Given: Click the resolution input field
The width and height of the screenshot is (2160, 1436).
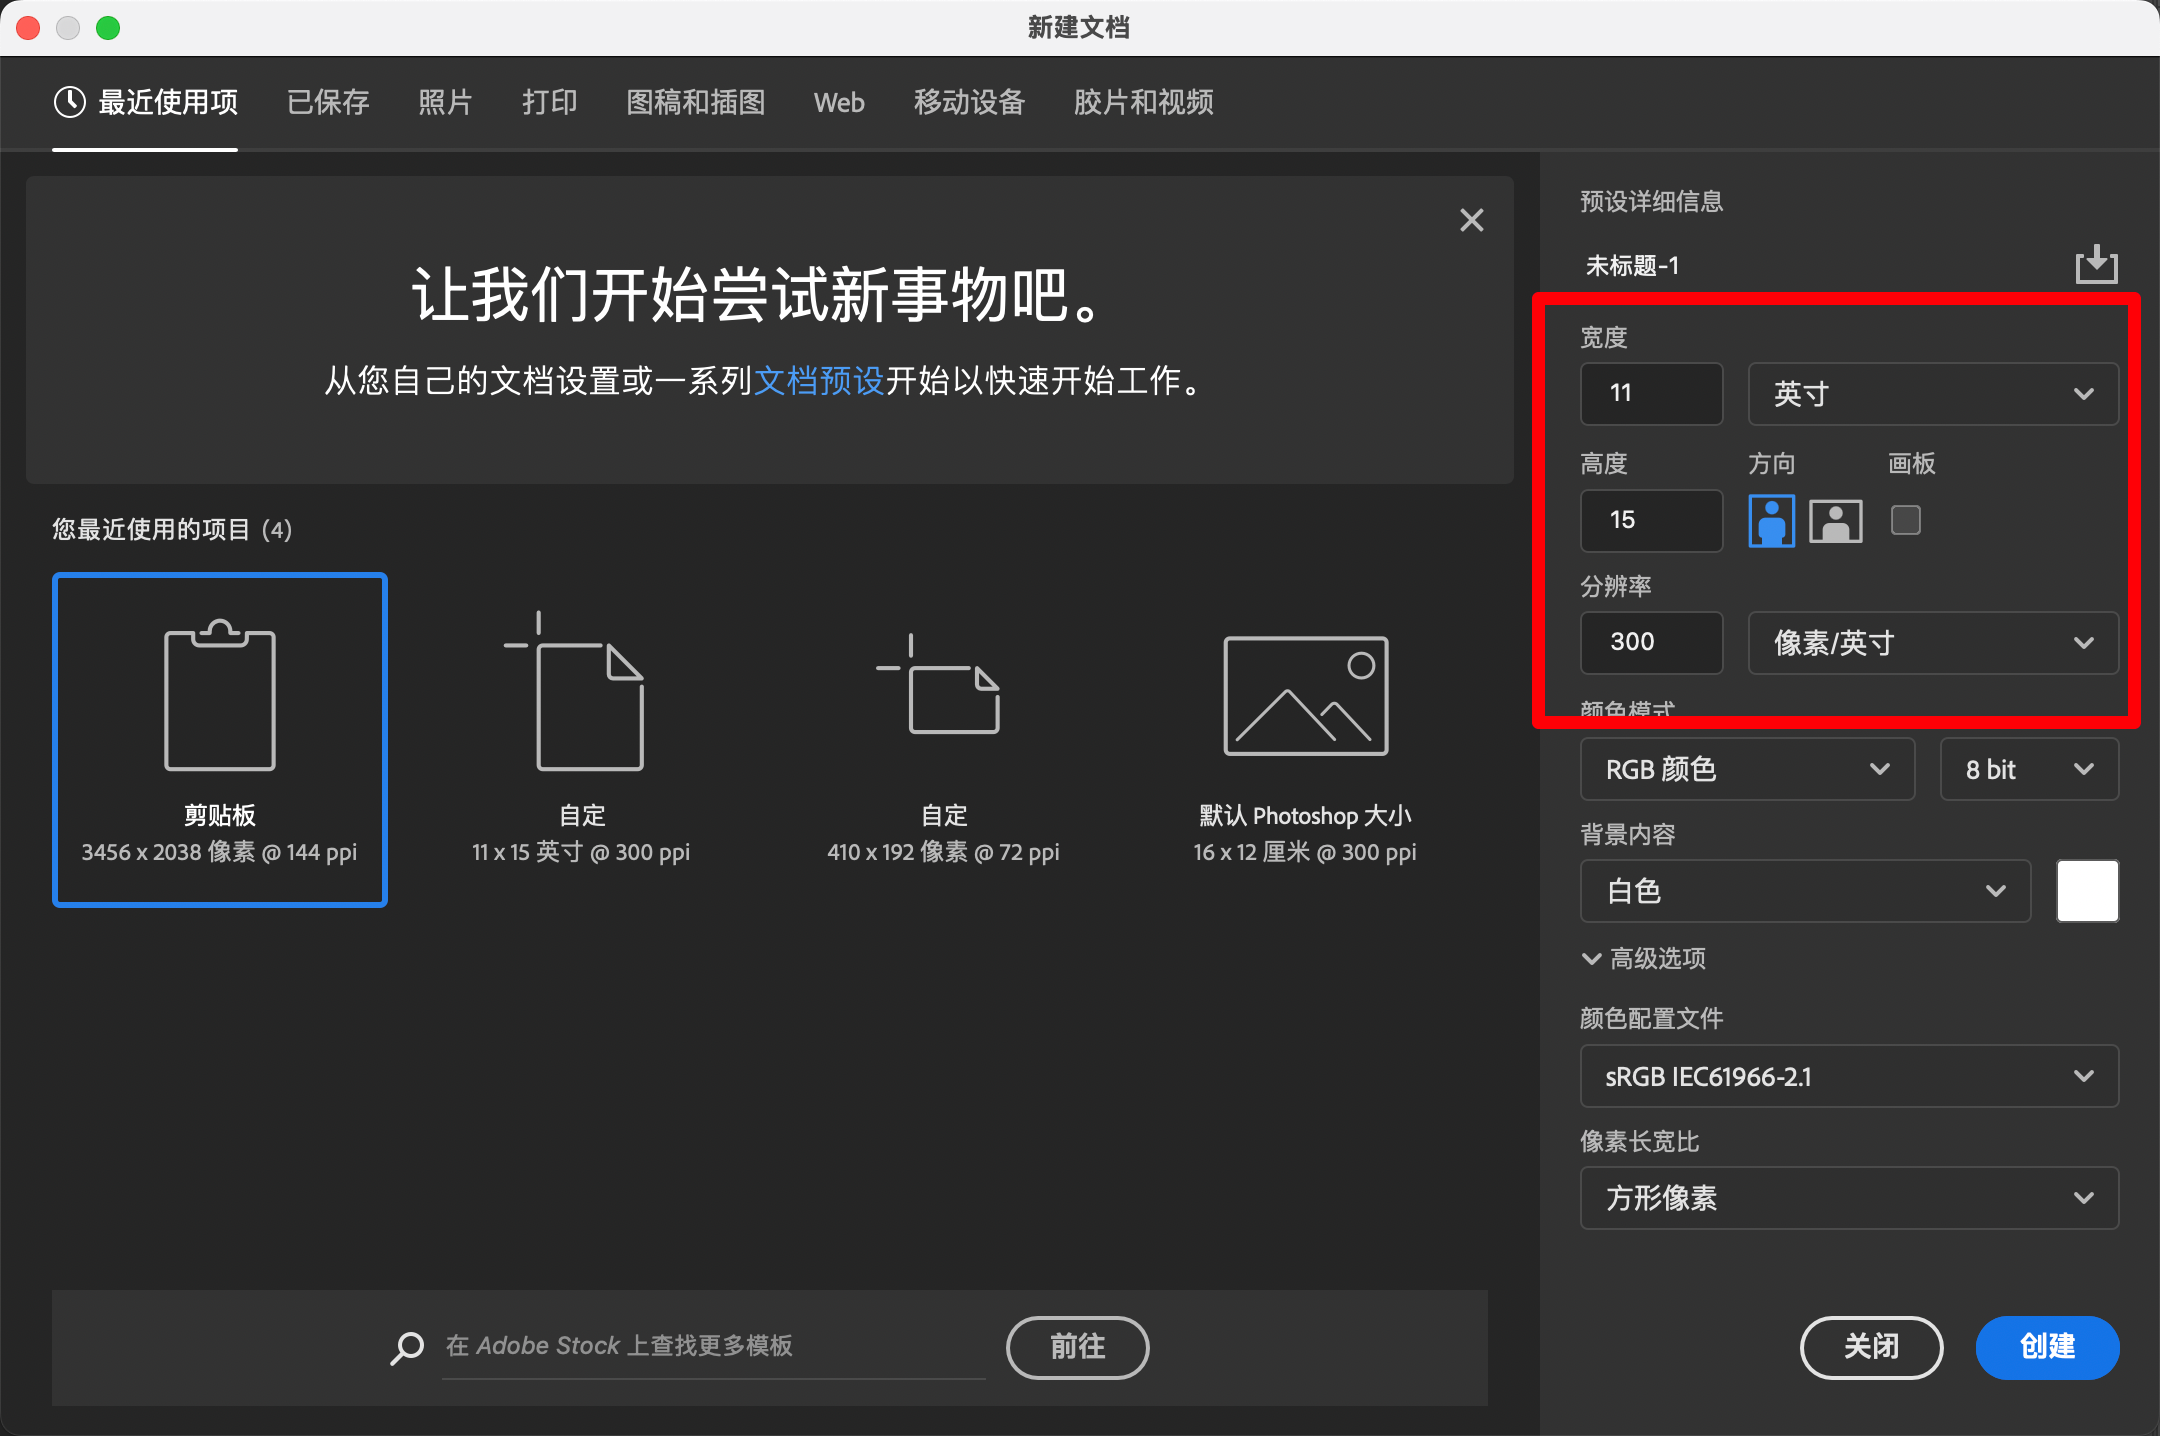Looking at the screenshot, I should point(1651,642).
